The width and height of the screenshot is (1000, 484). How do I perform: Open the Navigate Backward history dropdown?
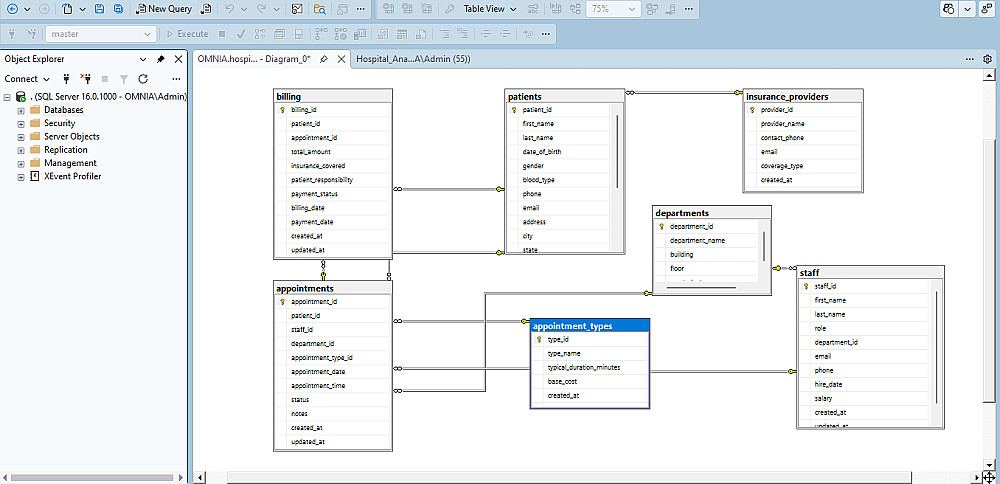[x=27, y=9]
